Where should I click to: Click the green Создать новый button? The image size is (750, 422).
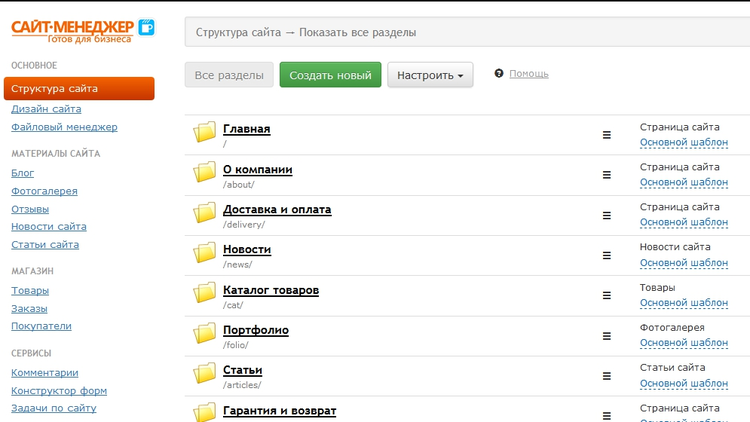(x=331, y=75)
